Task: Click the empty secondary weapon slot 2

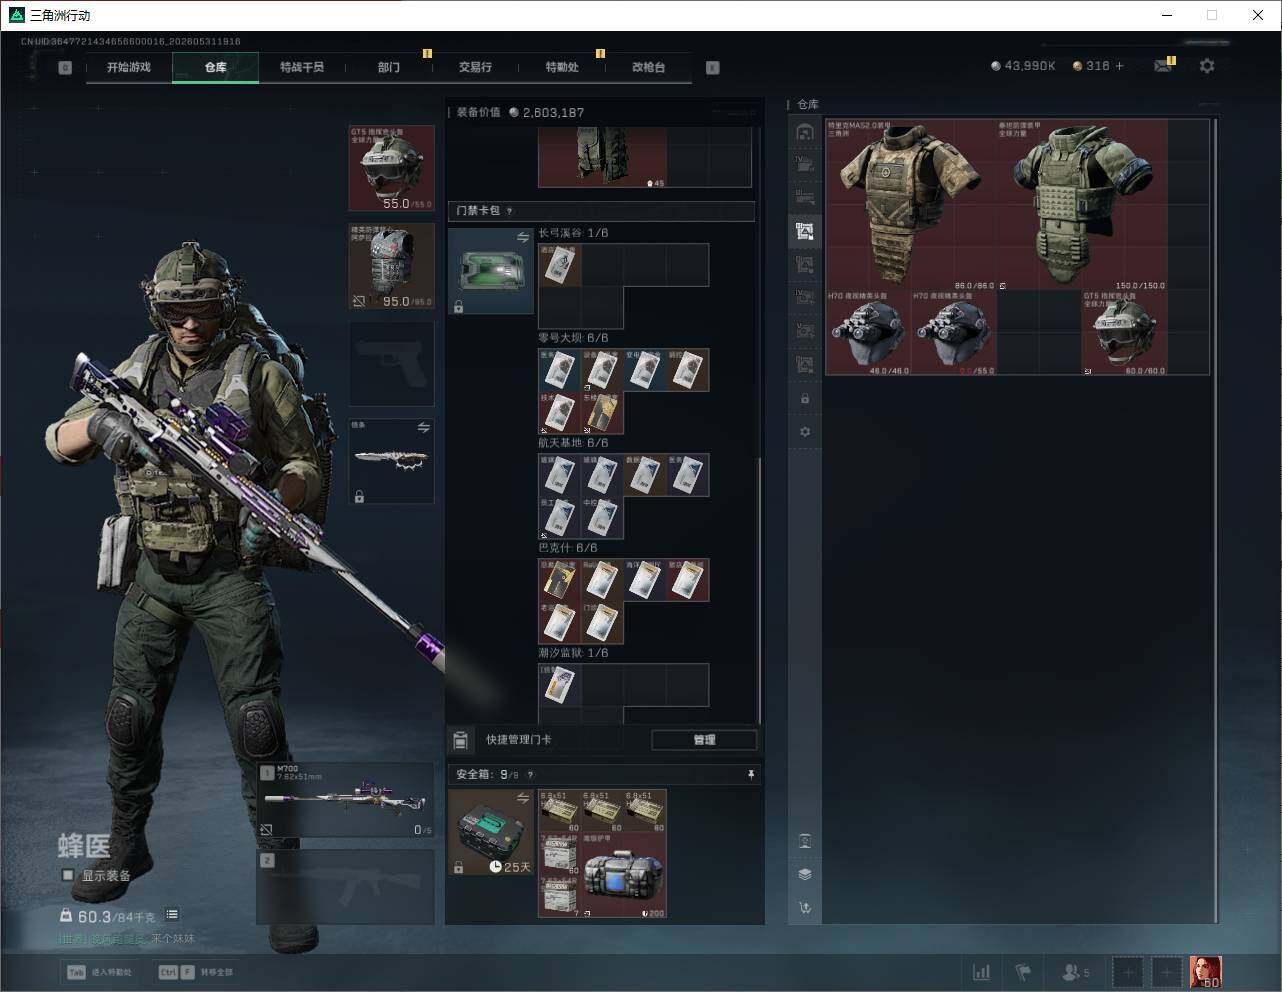Action: tap(346, 886)
